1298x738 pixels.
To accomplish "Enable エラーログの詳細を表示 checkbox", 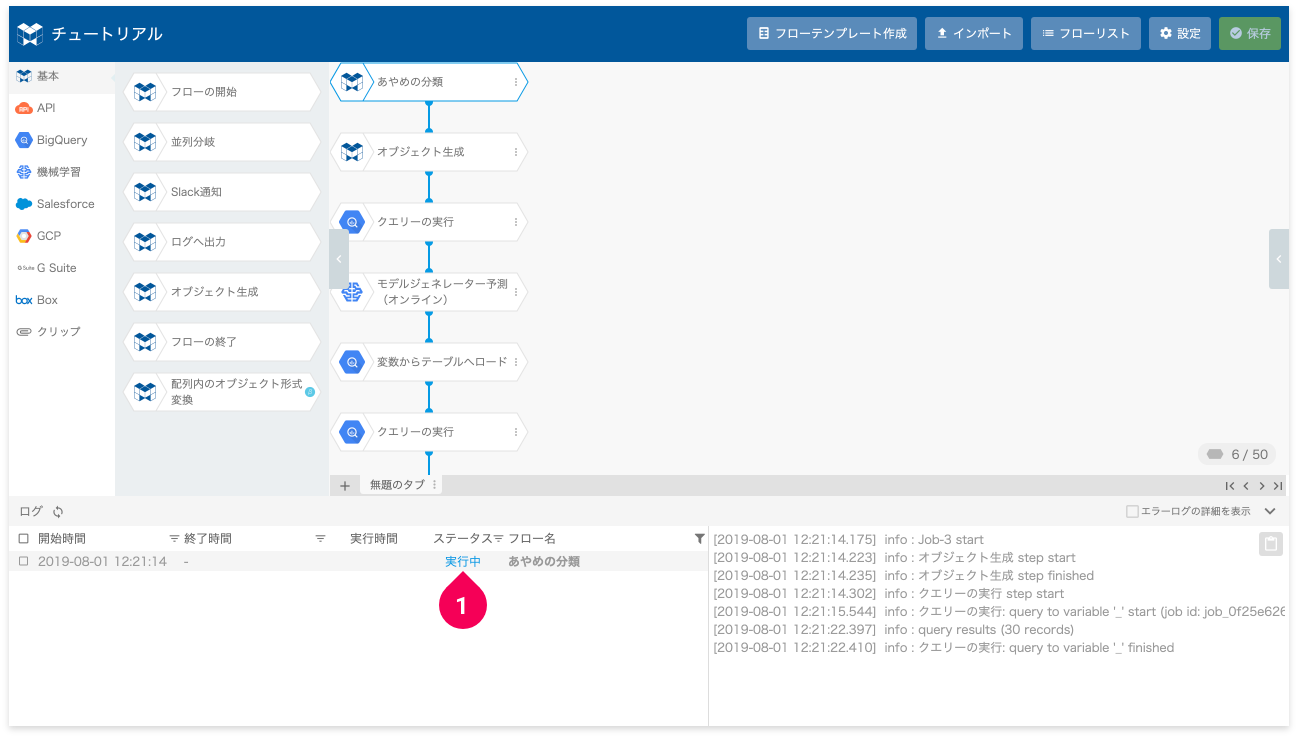I will coord(1132,512).
